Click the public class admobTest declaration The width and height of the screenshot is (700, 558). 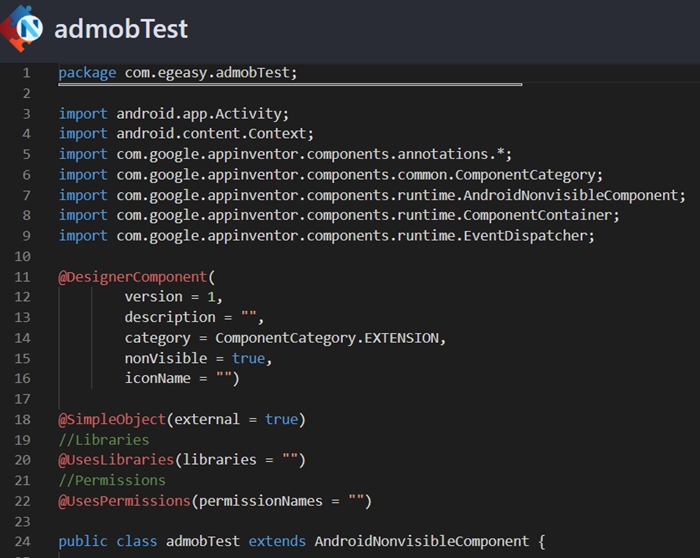[x=302, y=541]
